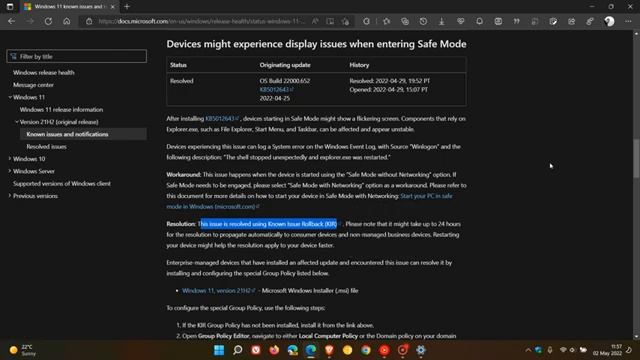Screen dimensions: 640x360
Task: Click the read aloud icon in address bar
Action: click(x=315, y=21)
